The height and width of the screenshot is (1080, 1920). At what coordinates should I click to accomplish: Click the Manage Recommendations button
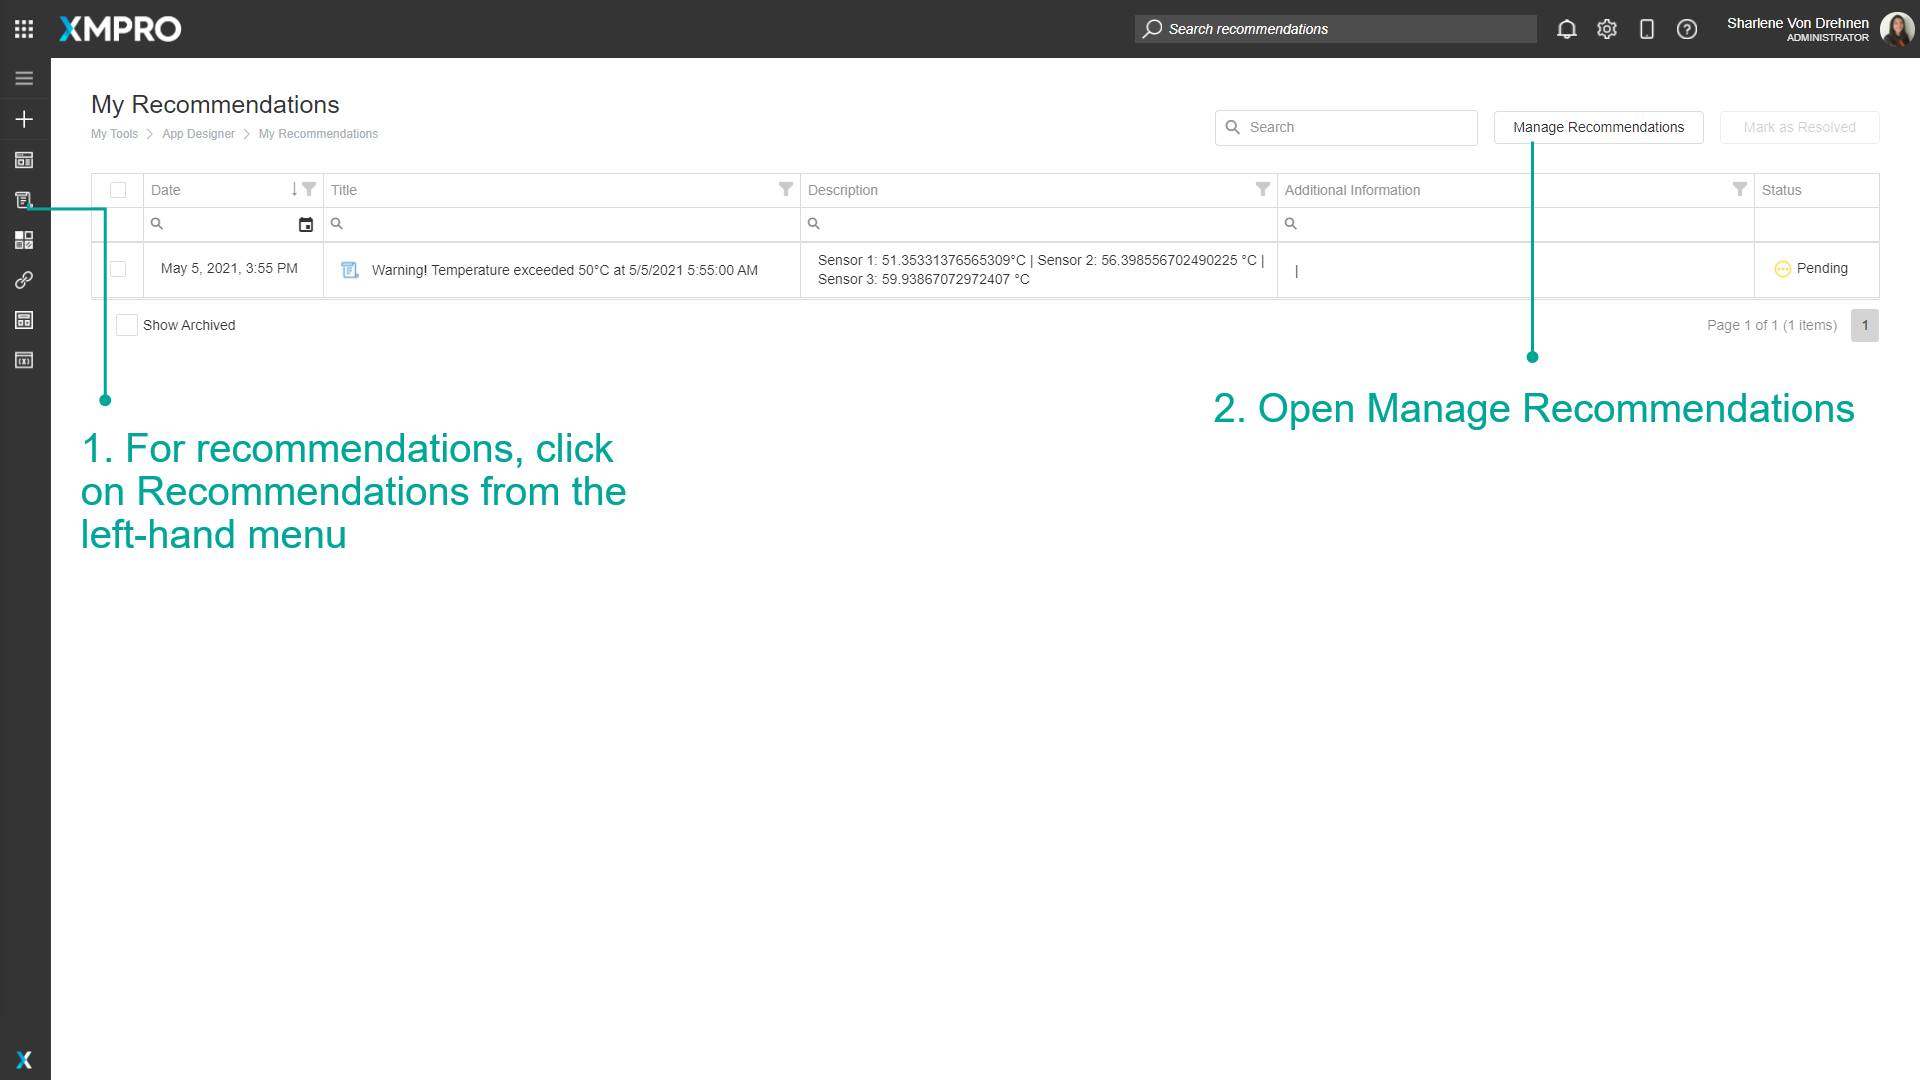(1598, 127)
